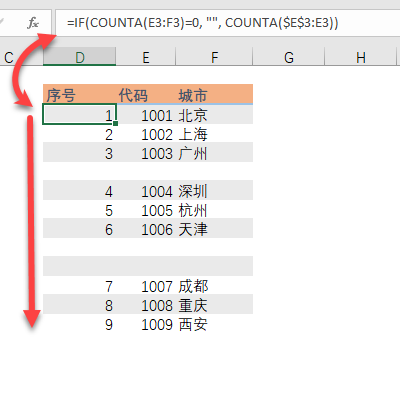Select cell with code 1004
The image size is (400, 393).
point(146,191)
